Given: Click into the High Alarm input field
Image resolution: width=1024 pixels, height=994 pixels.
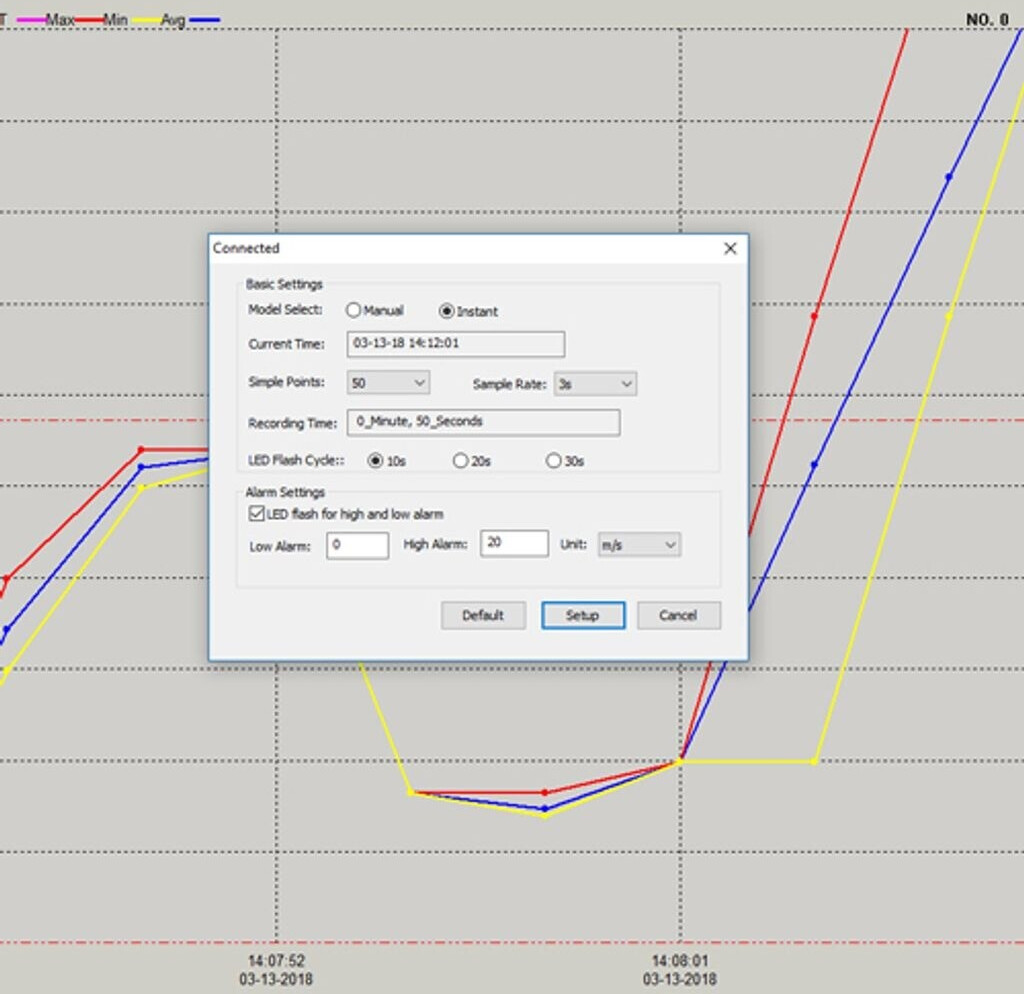Looking at the screenshot, I should 514,544.
